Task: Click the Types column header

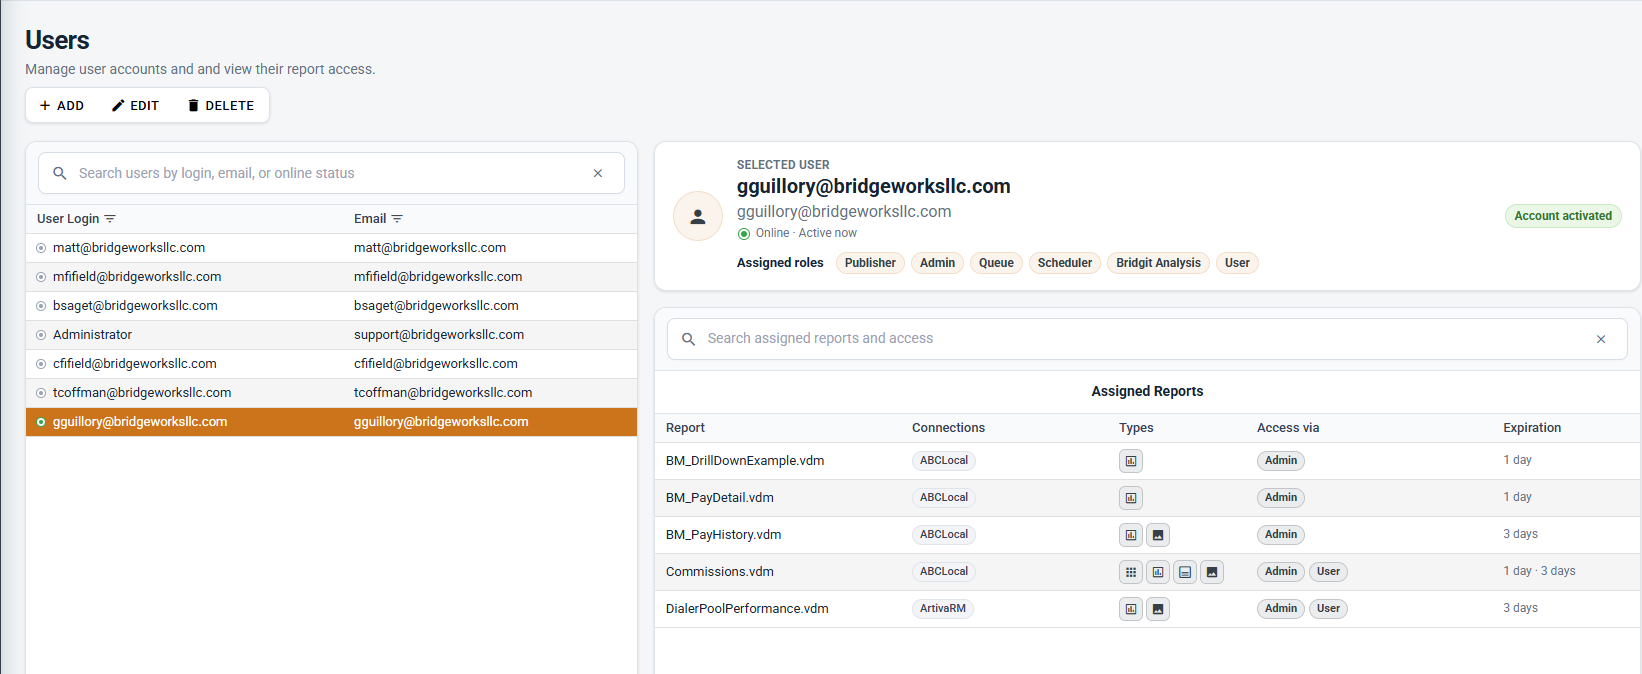Action: point(1136,428)
